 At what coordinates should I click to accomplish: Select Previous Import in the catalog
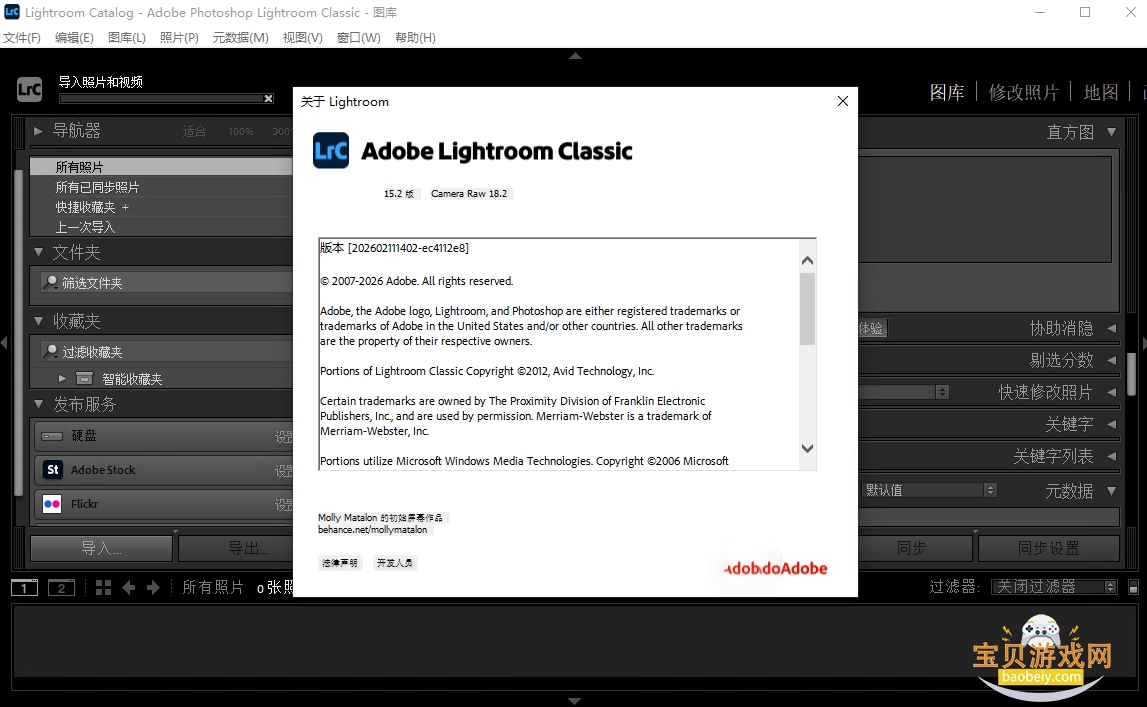[x=162, y=227]
